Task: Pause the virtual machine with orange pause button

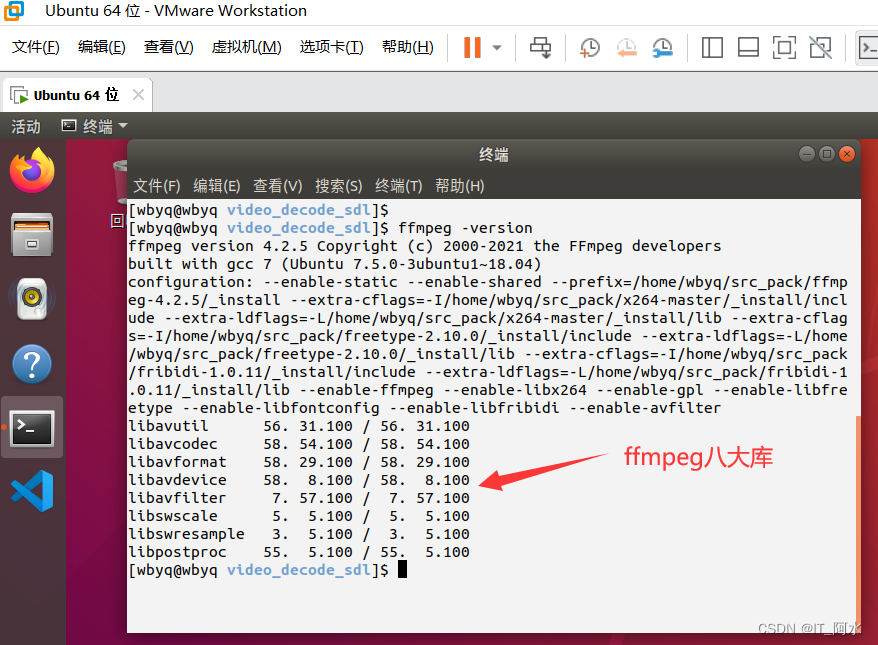Action: coord(472,48)
